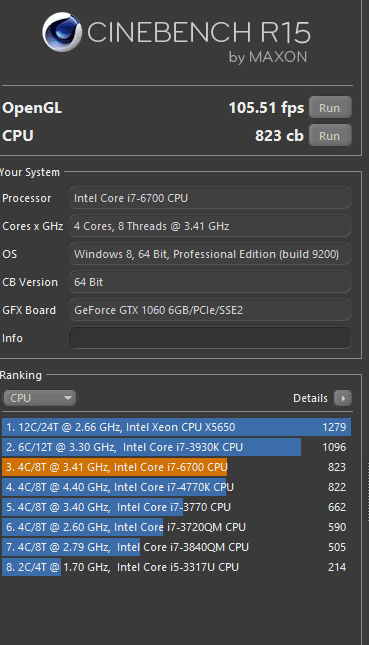The height and width of the screenshot is (645, 369).
Task: Run the OpenGL benchmark
Action: point(330,108)
